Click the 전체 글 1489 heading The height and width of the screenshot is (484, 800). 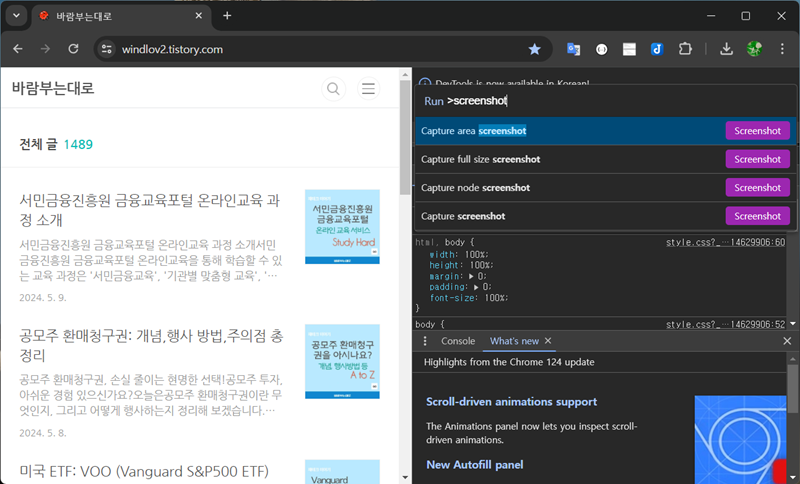pyautogui.click(x=56, y=144)
